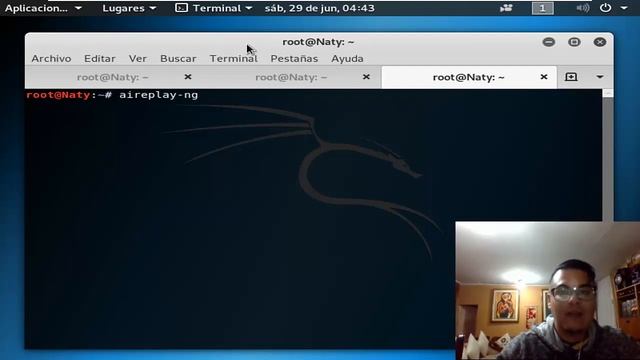
Task: Switch to the second root@Naty tab
Action: (291, 77)
